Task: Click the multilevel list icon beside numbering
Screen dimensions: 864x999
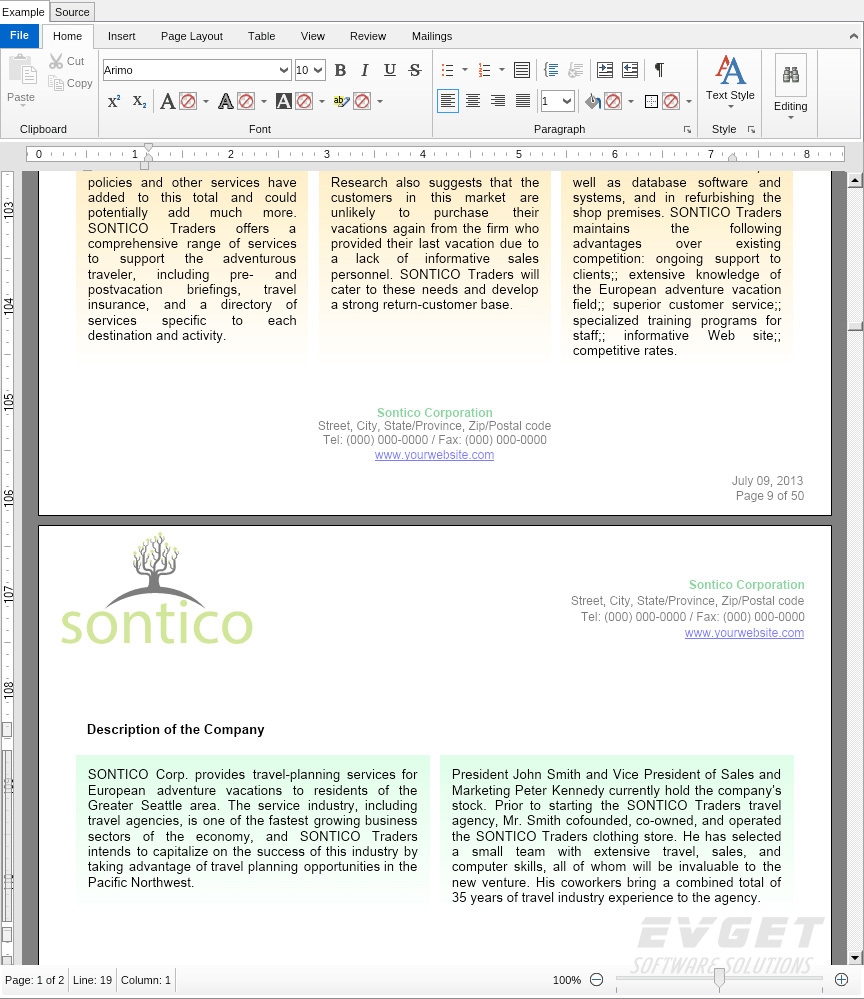Action: tap(522, 70)
